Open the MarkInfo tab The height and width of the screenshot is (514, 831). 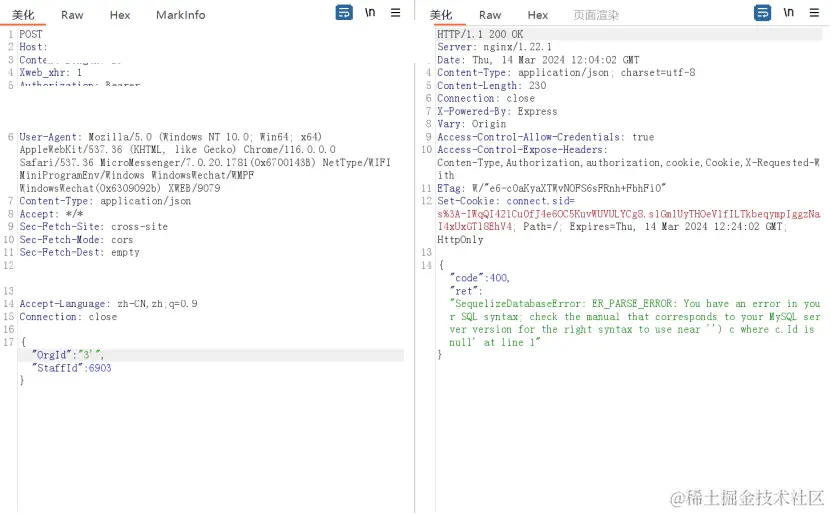pos(181,15)
